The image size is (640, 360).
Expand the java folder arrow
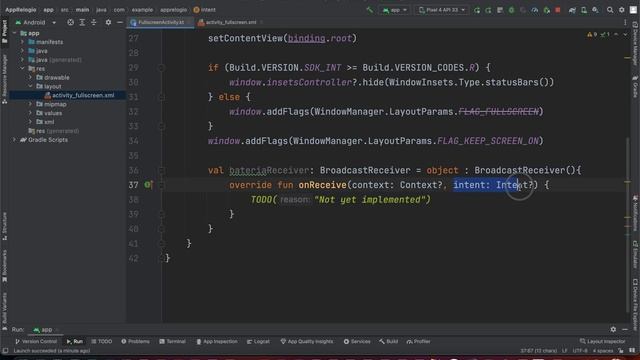(22, 51)
